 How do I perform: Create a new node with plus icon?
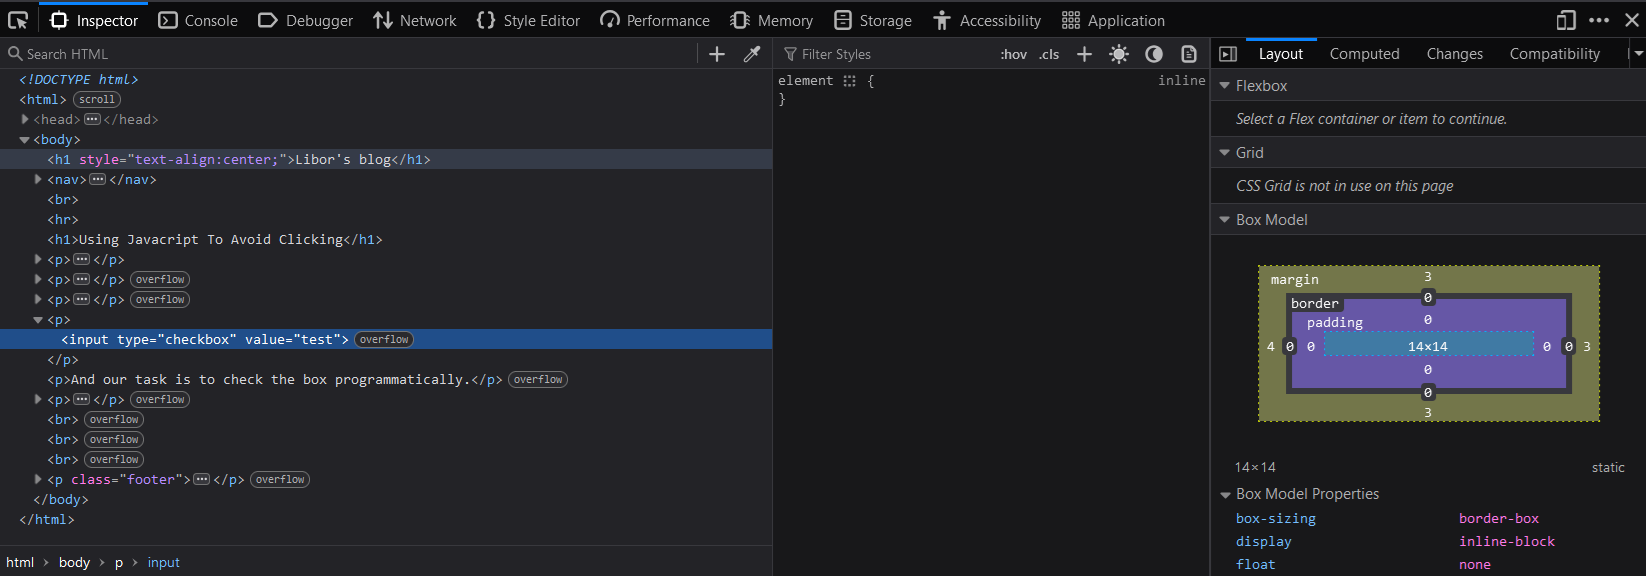[717, 54]
